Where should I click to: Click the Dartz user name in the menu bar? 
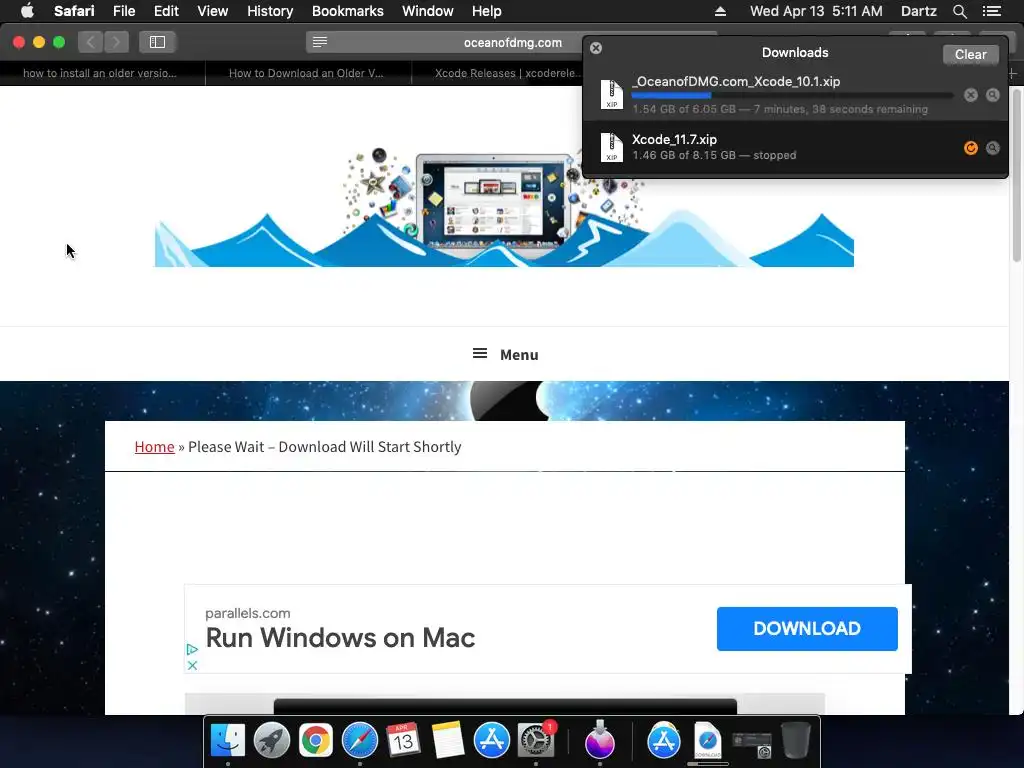tap(918, 11)
